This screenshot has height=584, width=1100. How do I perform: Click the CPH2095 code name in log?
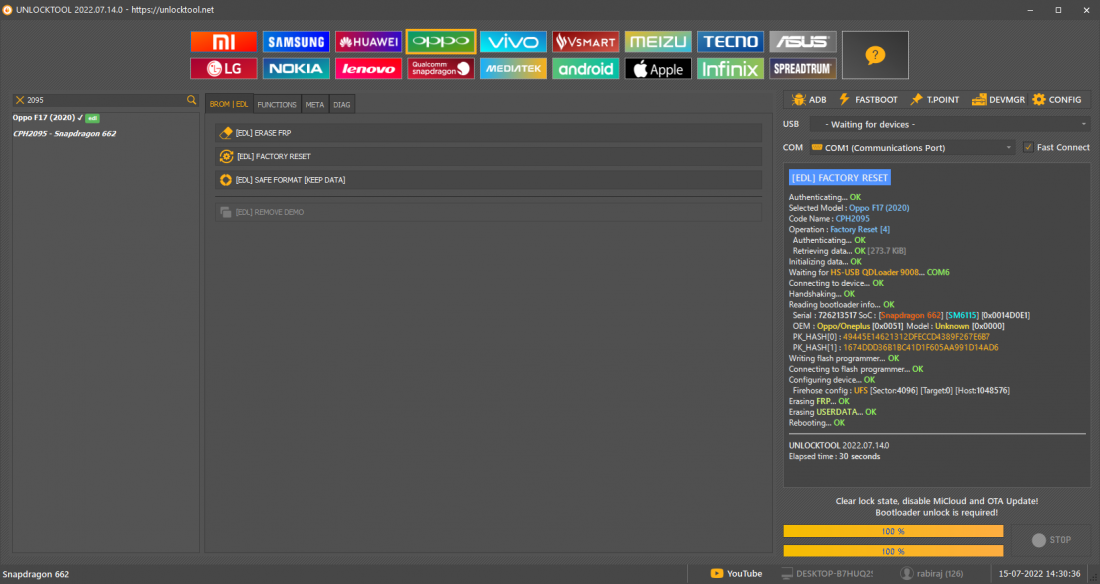(852, 218)
